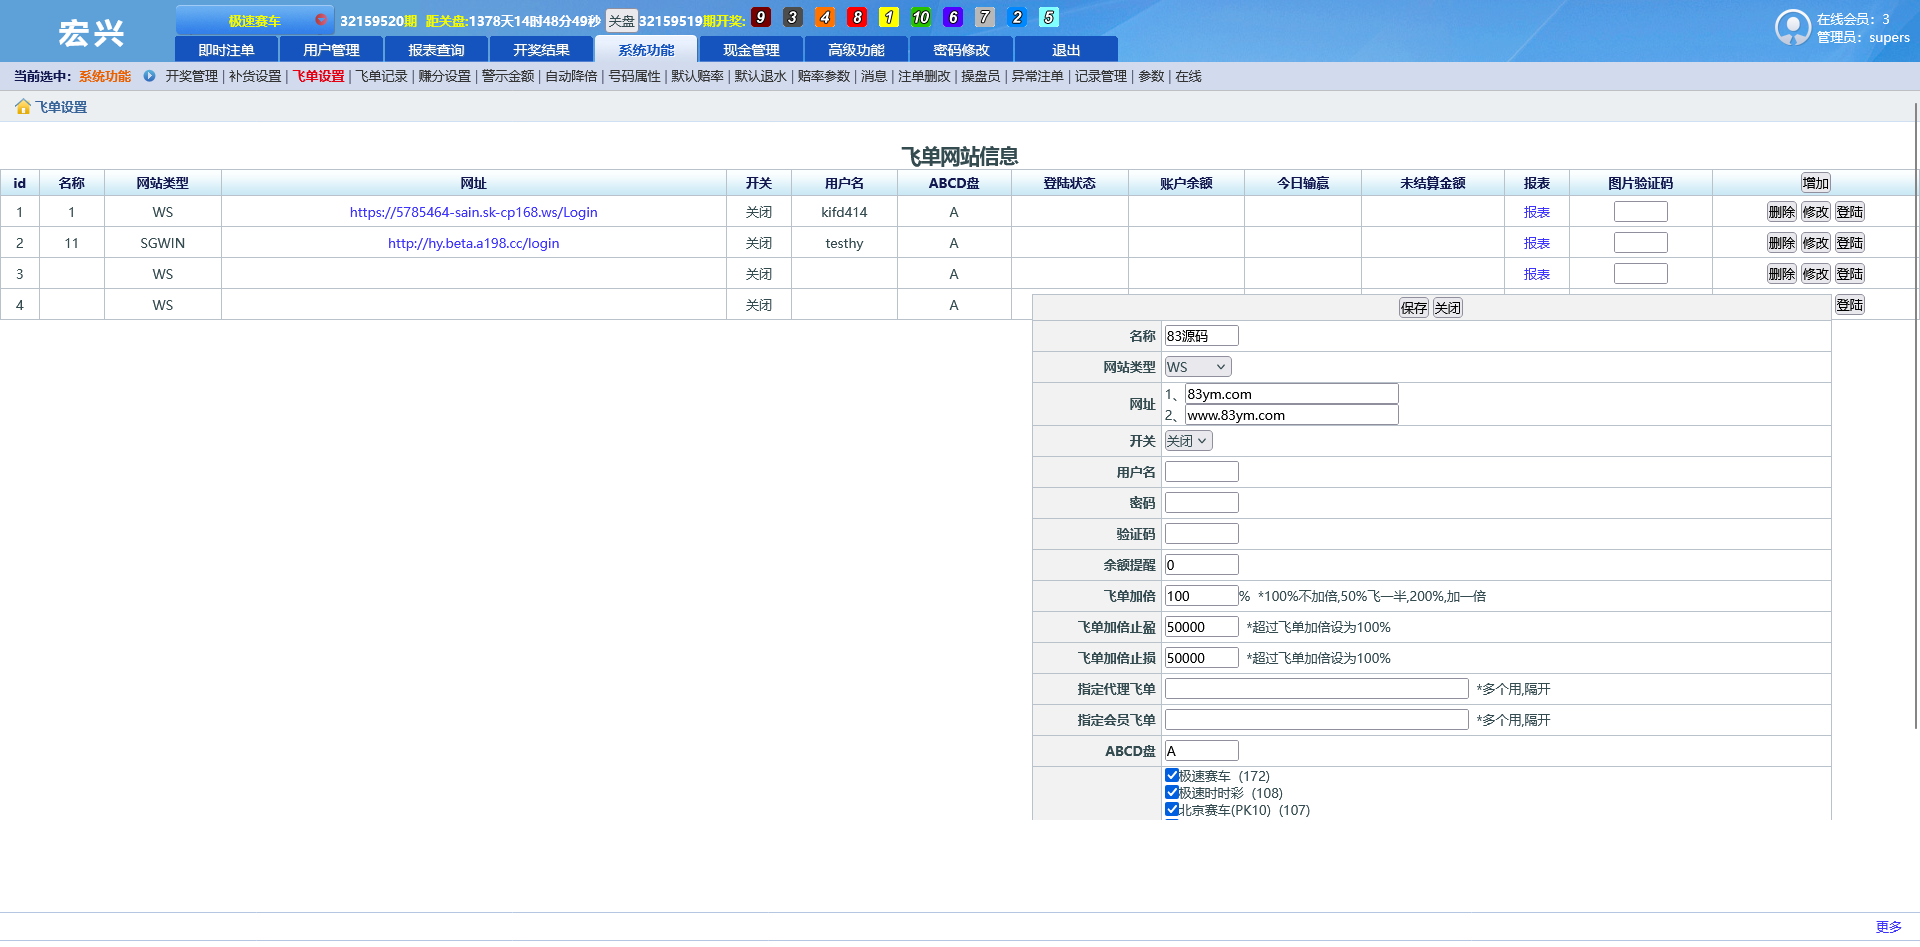Click the 关闭 button beside 保存
Image resolution: width=1920 pixels, height=947 pixels.
(1448, 308)
